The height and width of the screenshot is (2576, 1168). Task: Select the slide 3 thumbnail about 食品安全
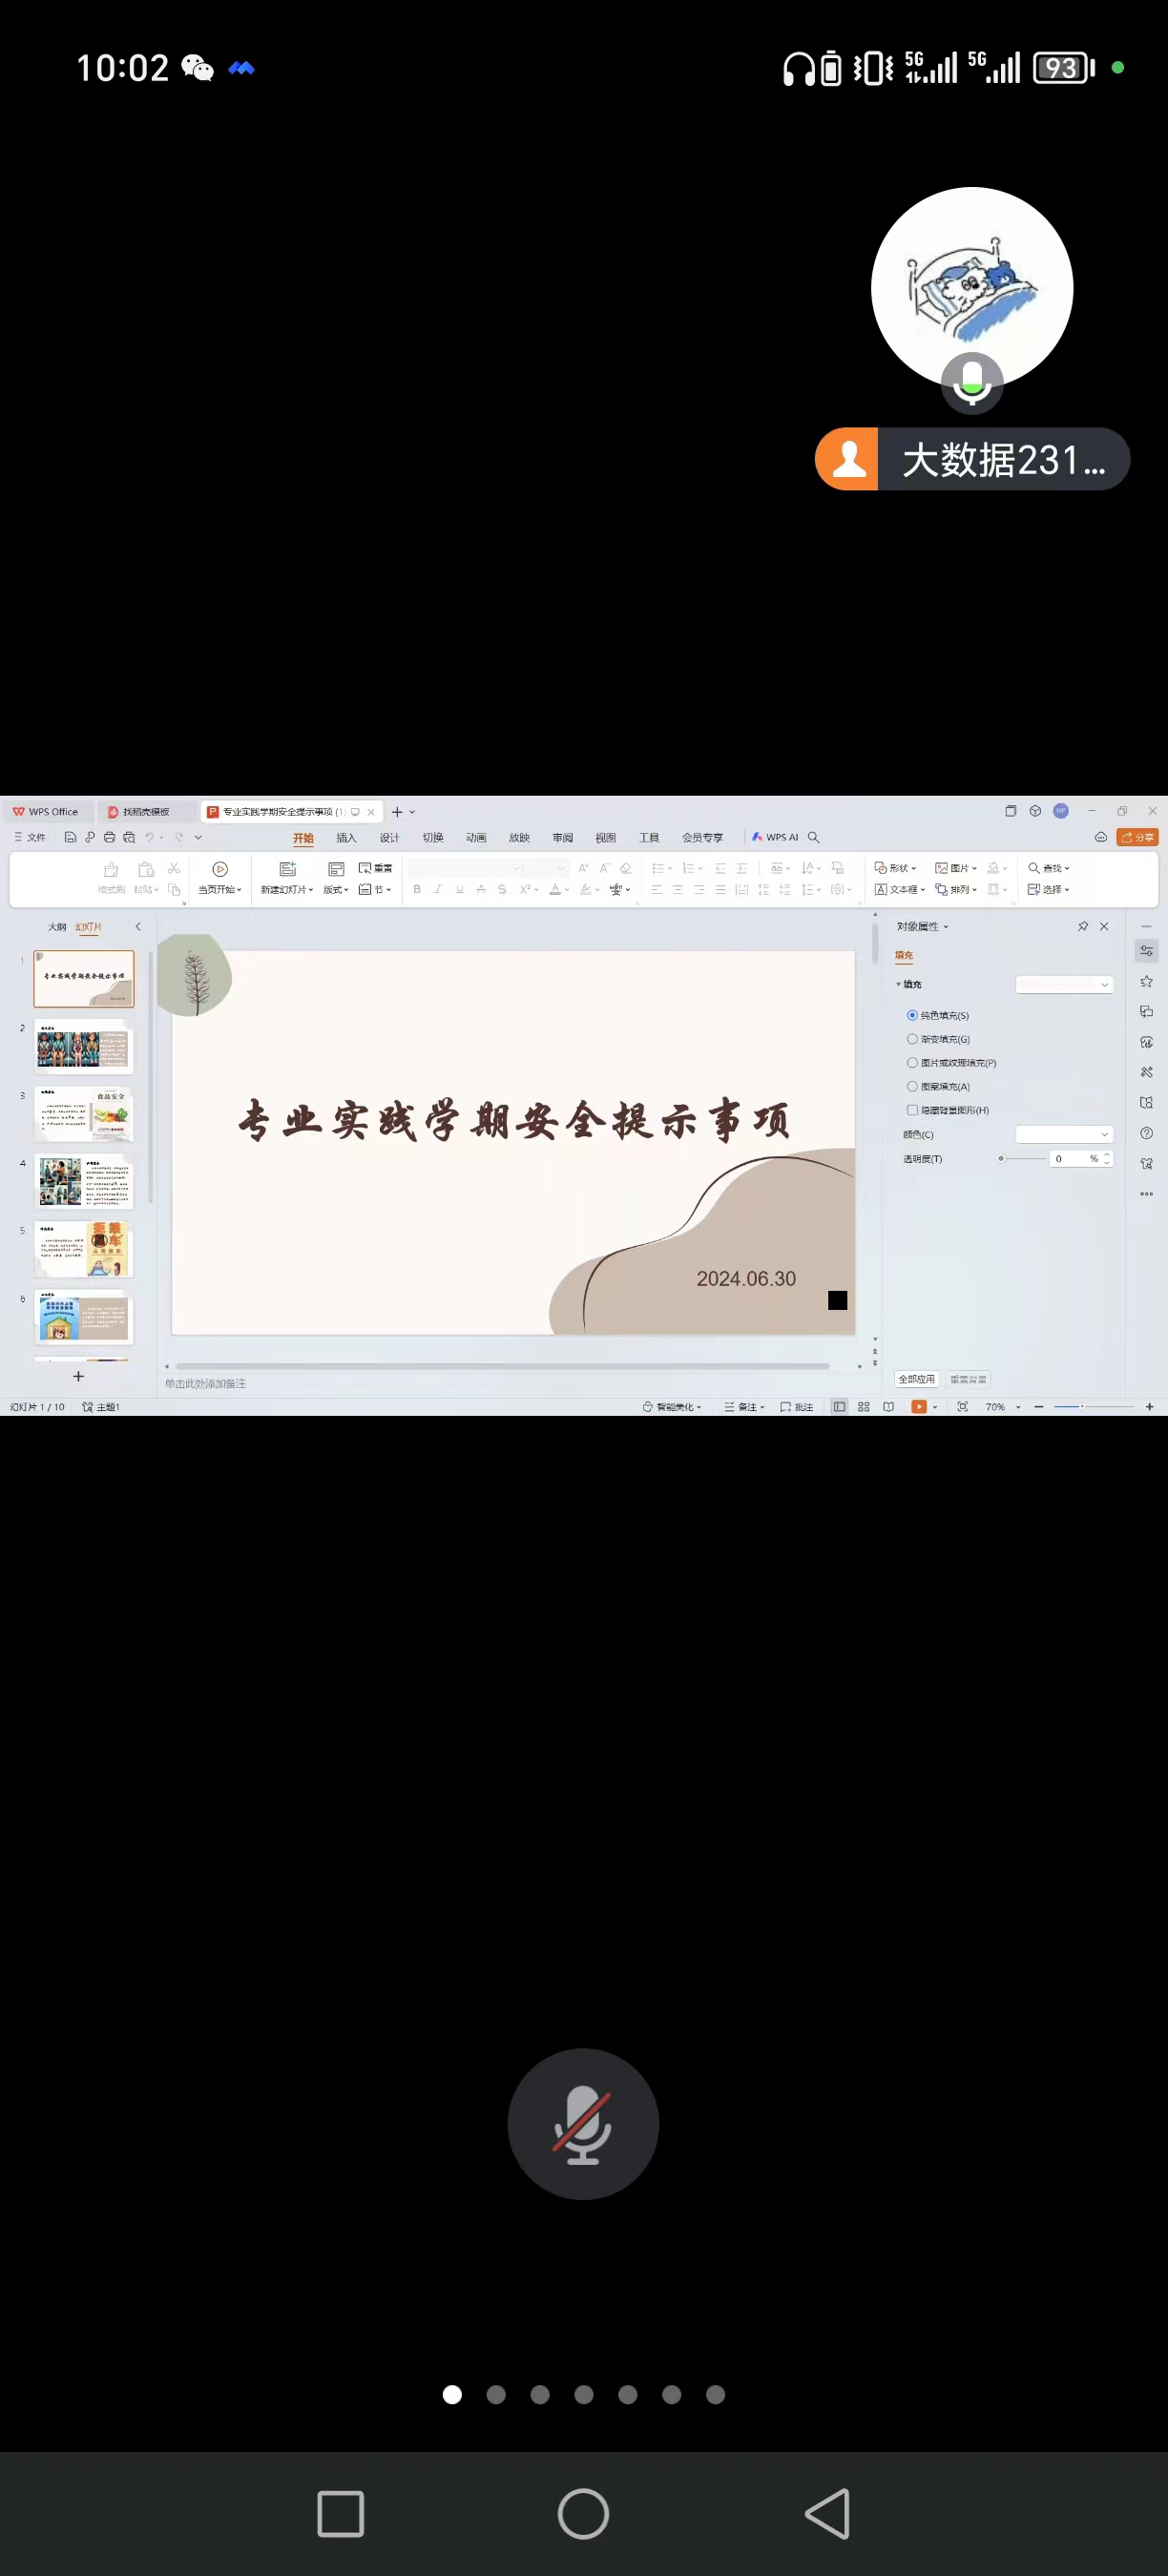click(84, 1114)
